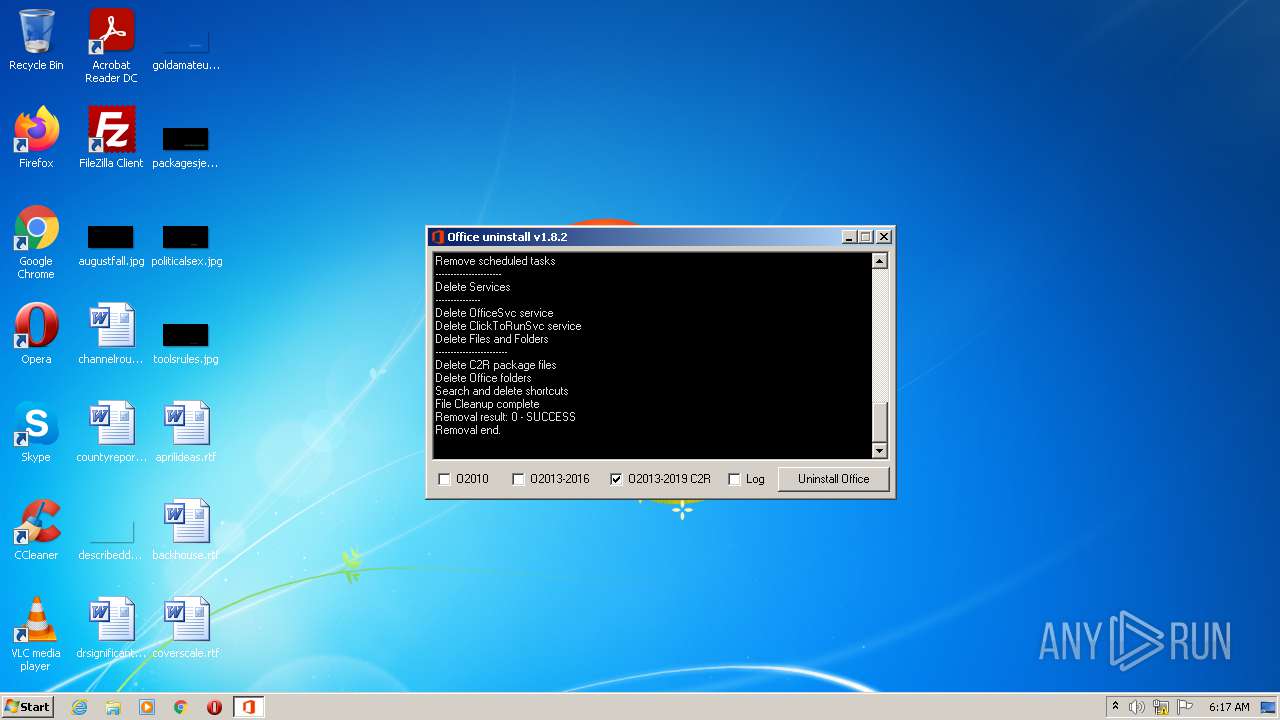
Task: Click the 'File Cleanup complete' log line
Action: [x=487, y=404]
